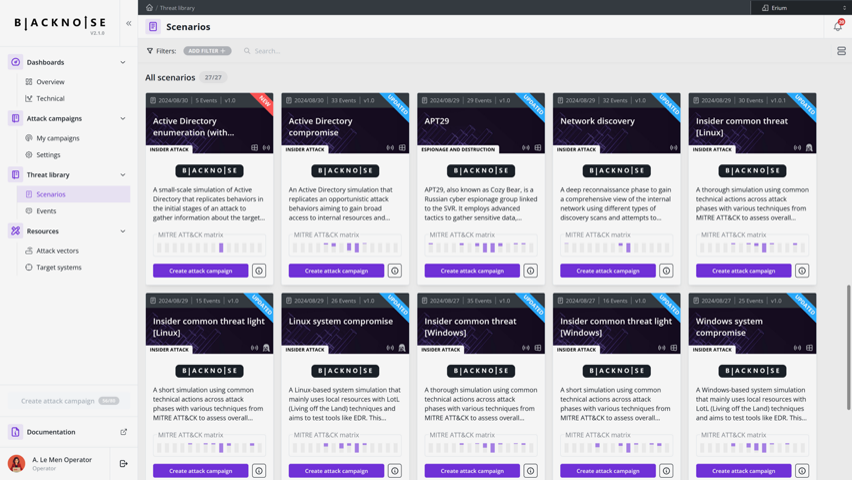
Task: Open the Technical dashboard
Action: pyautogui.click(x=51, y=98)
